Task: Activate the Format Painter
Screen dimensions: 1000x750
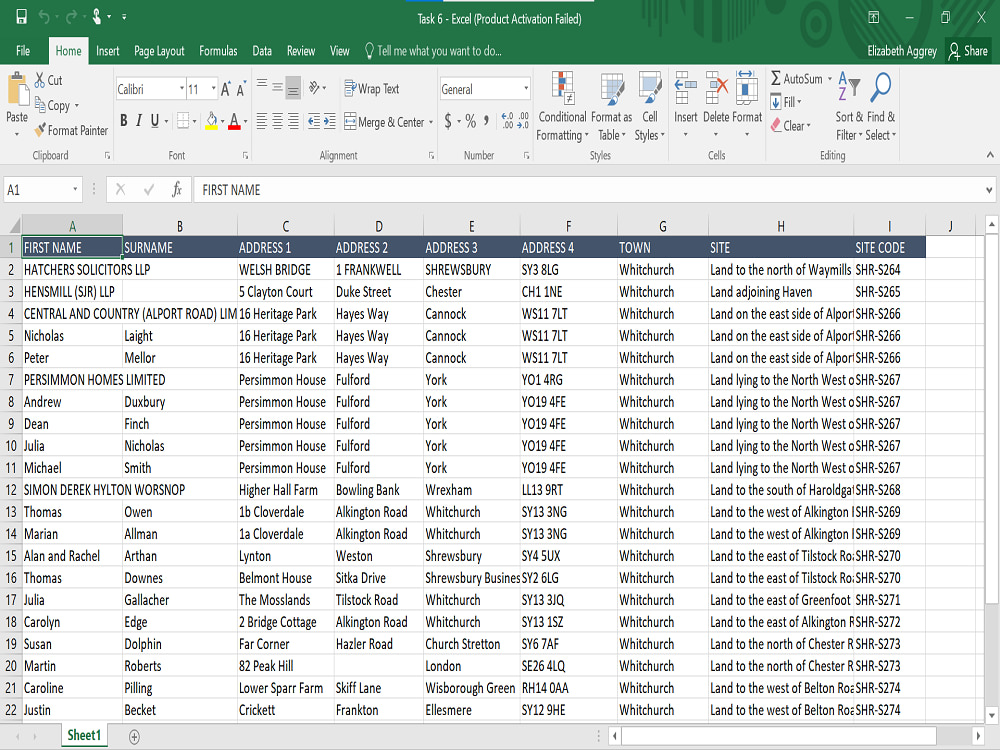Action: (71, 130)
